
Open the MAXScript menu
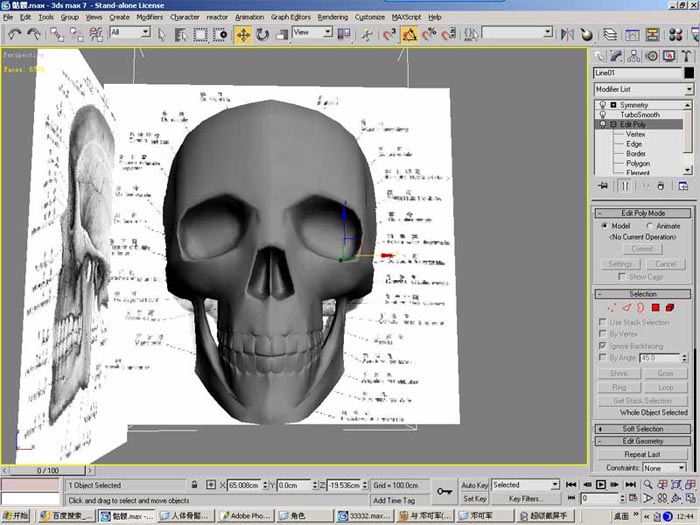pos(406,17)
